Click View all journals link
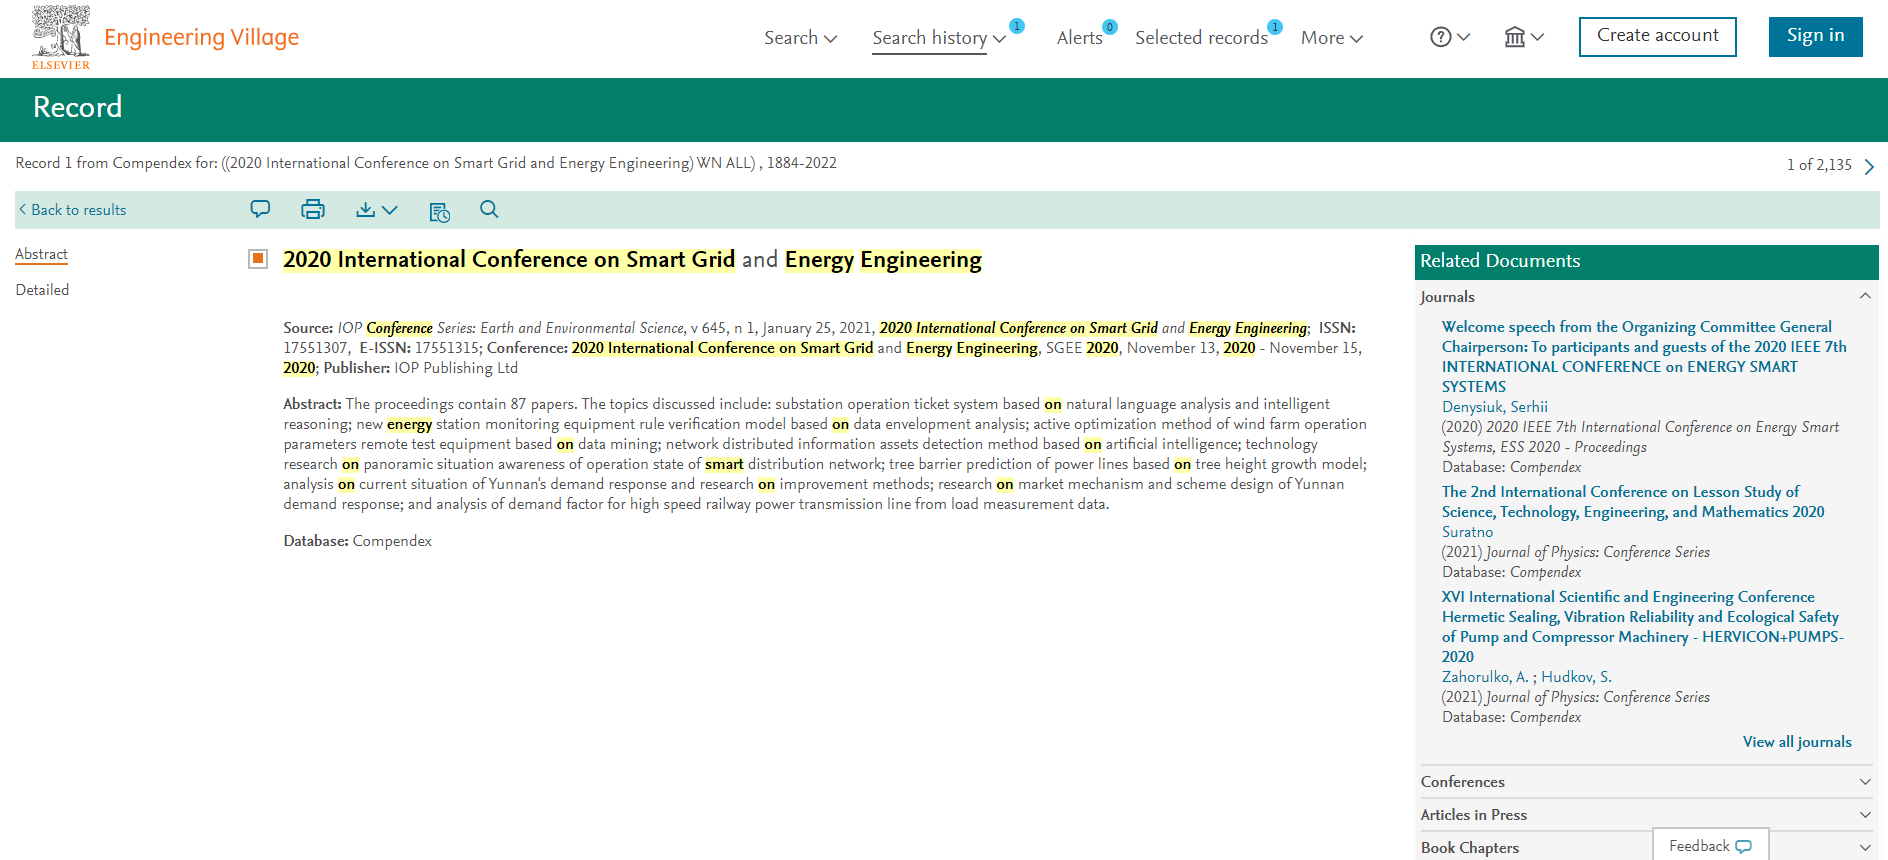The image size is (1888, 860). (1797, 742)
